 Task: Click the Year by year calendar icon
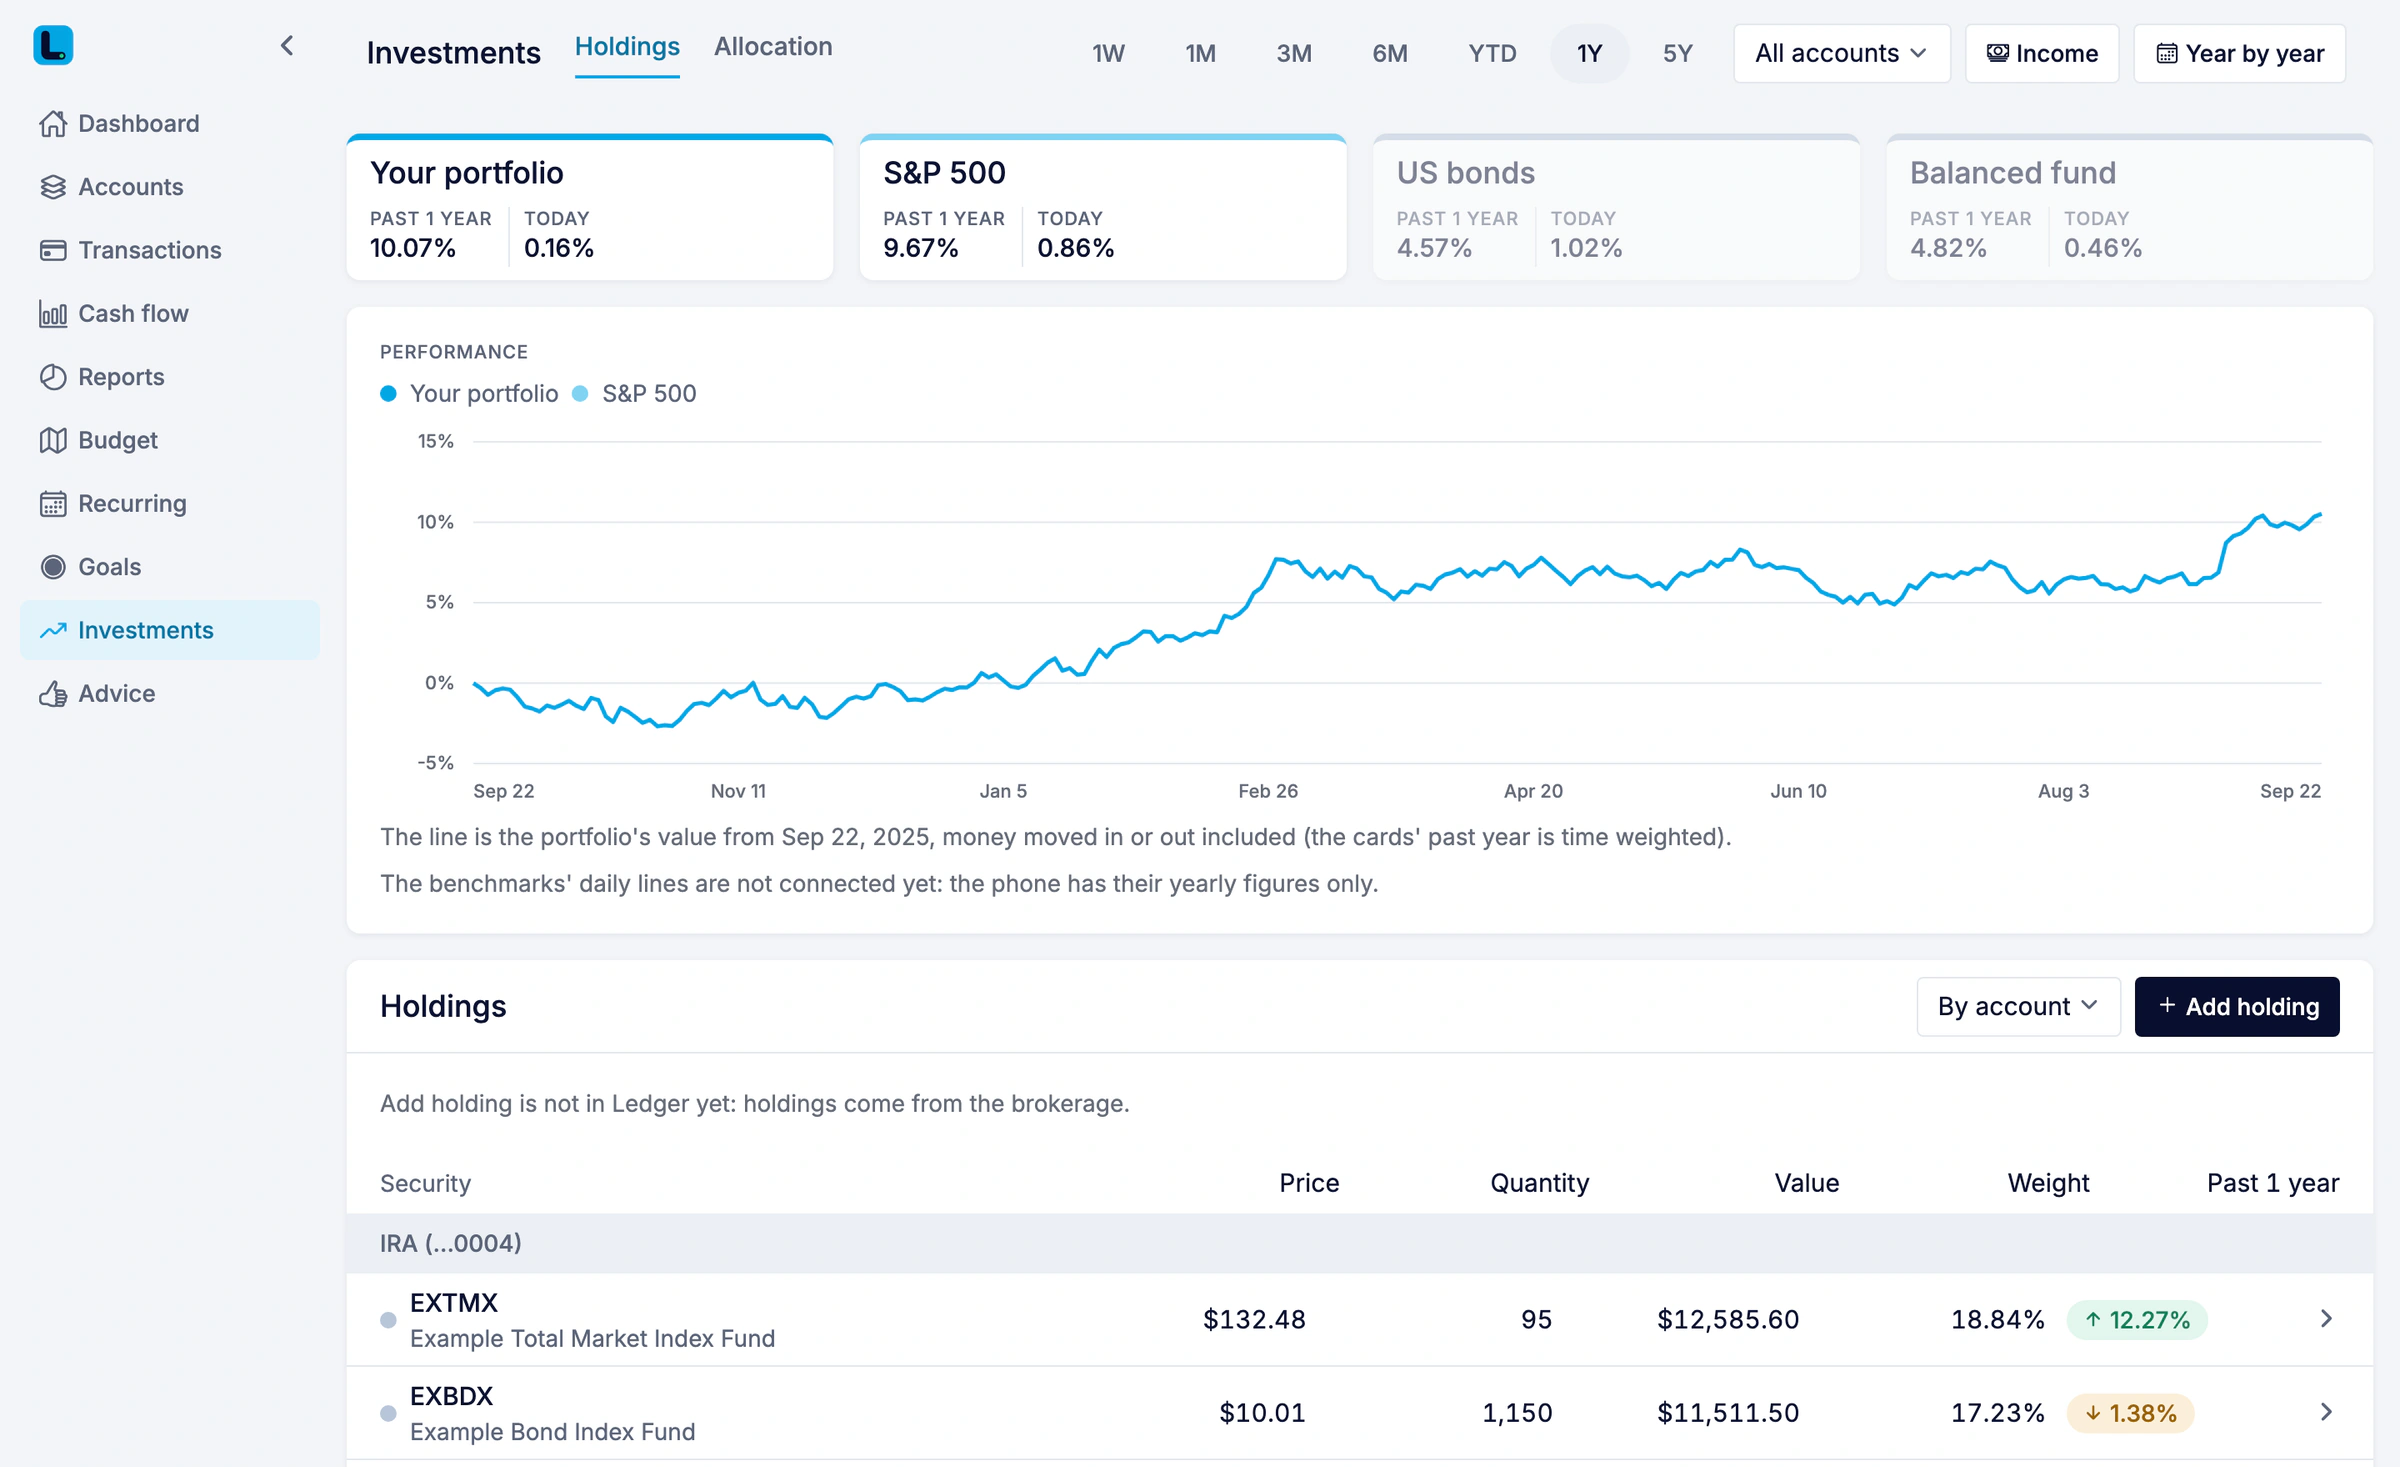pyautogui.click(x=2166, y=53)
